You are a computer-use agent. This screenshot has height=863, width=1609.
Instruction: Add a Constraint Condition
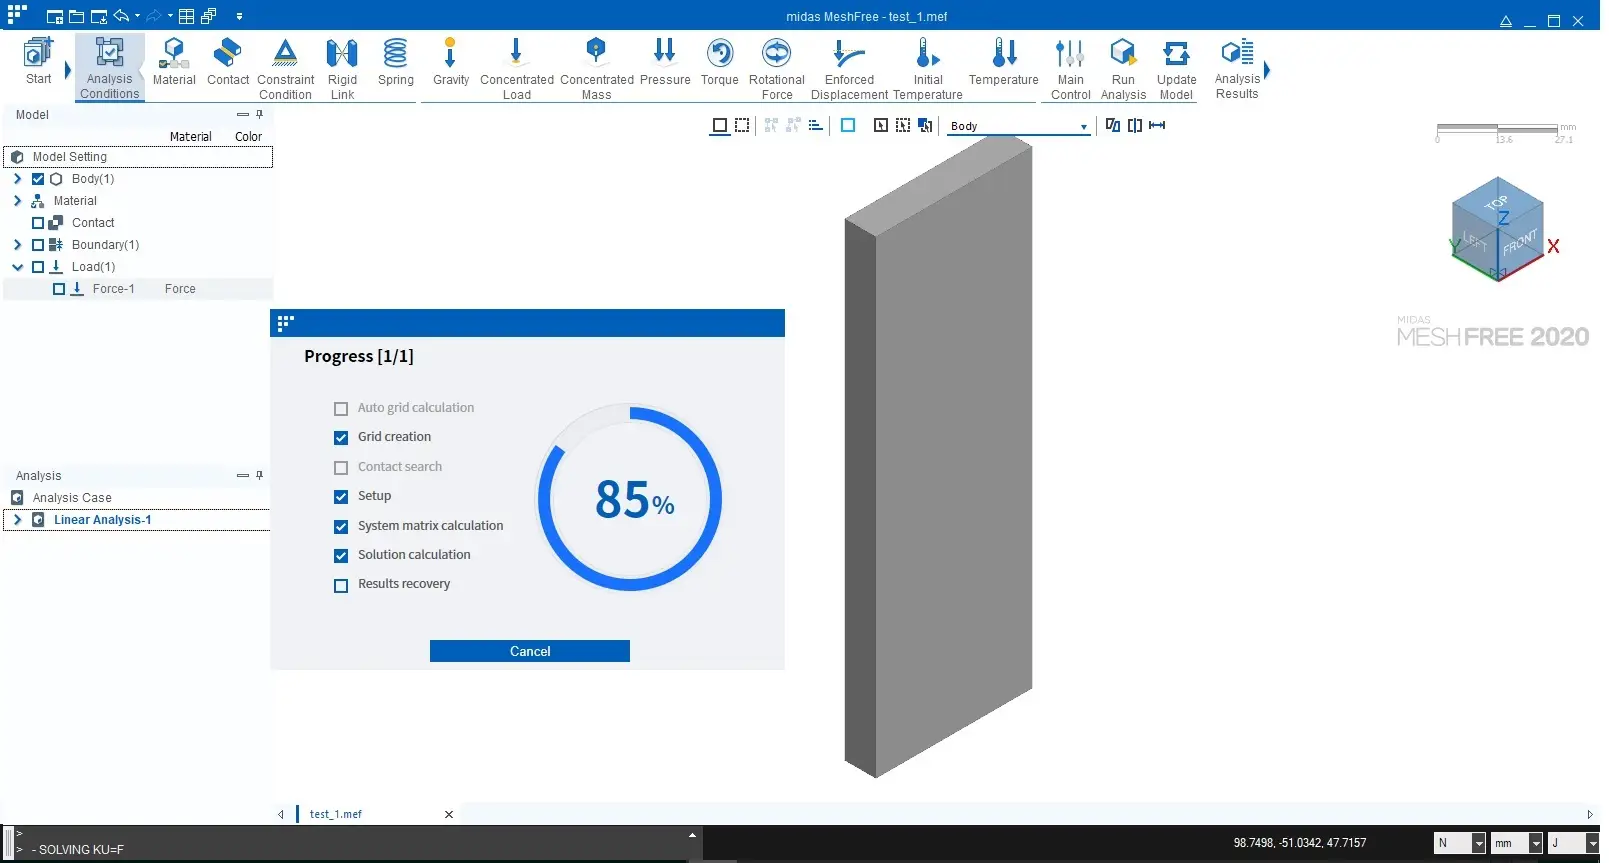285,68
